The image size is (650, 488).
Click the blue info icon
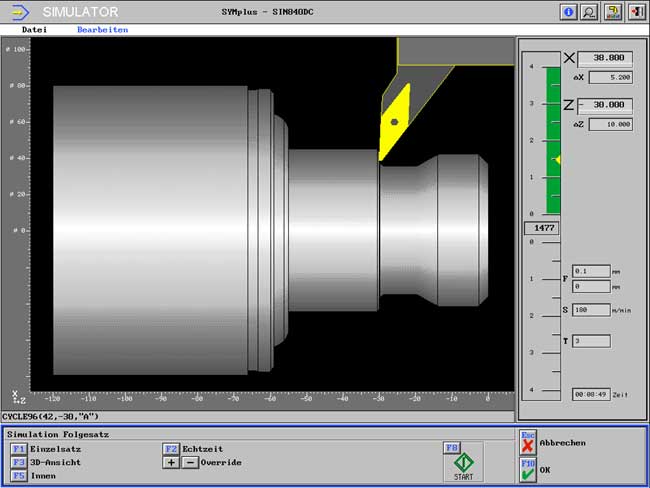click(x=569, y=12)
